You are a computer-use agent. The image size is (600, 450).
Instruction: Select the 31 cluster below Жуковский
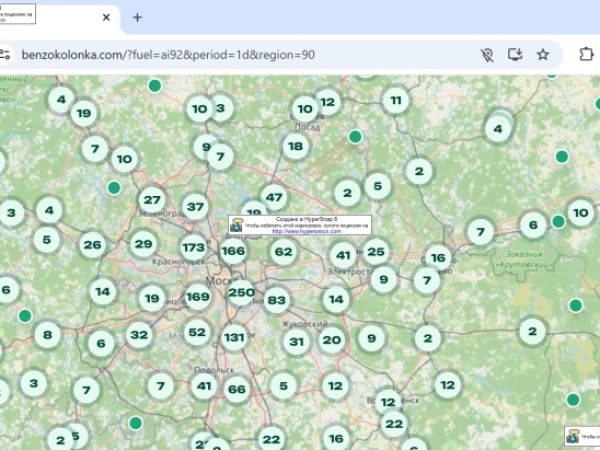tap(297, 341)
